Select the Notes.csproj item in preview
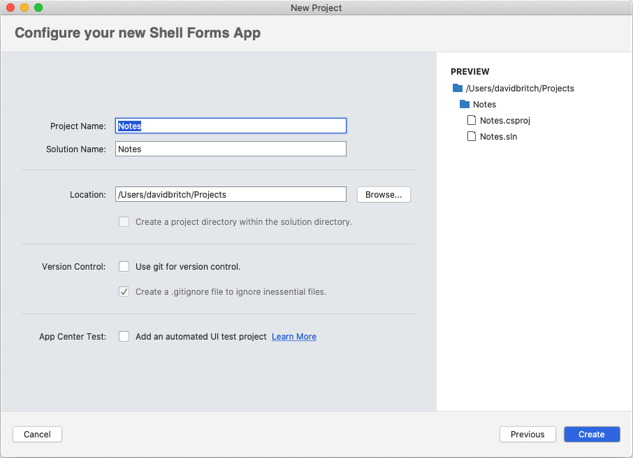The width and height of the screenshot is (633, 458). pyautogui.click(x=505, y=120)
